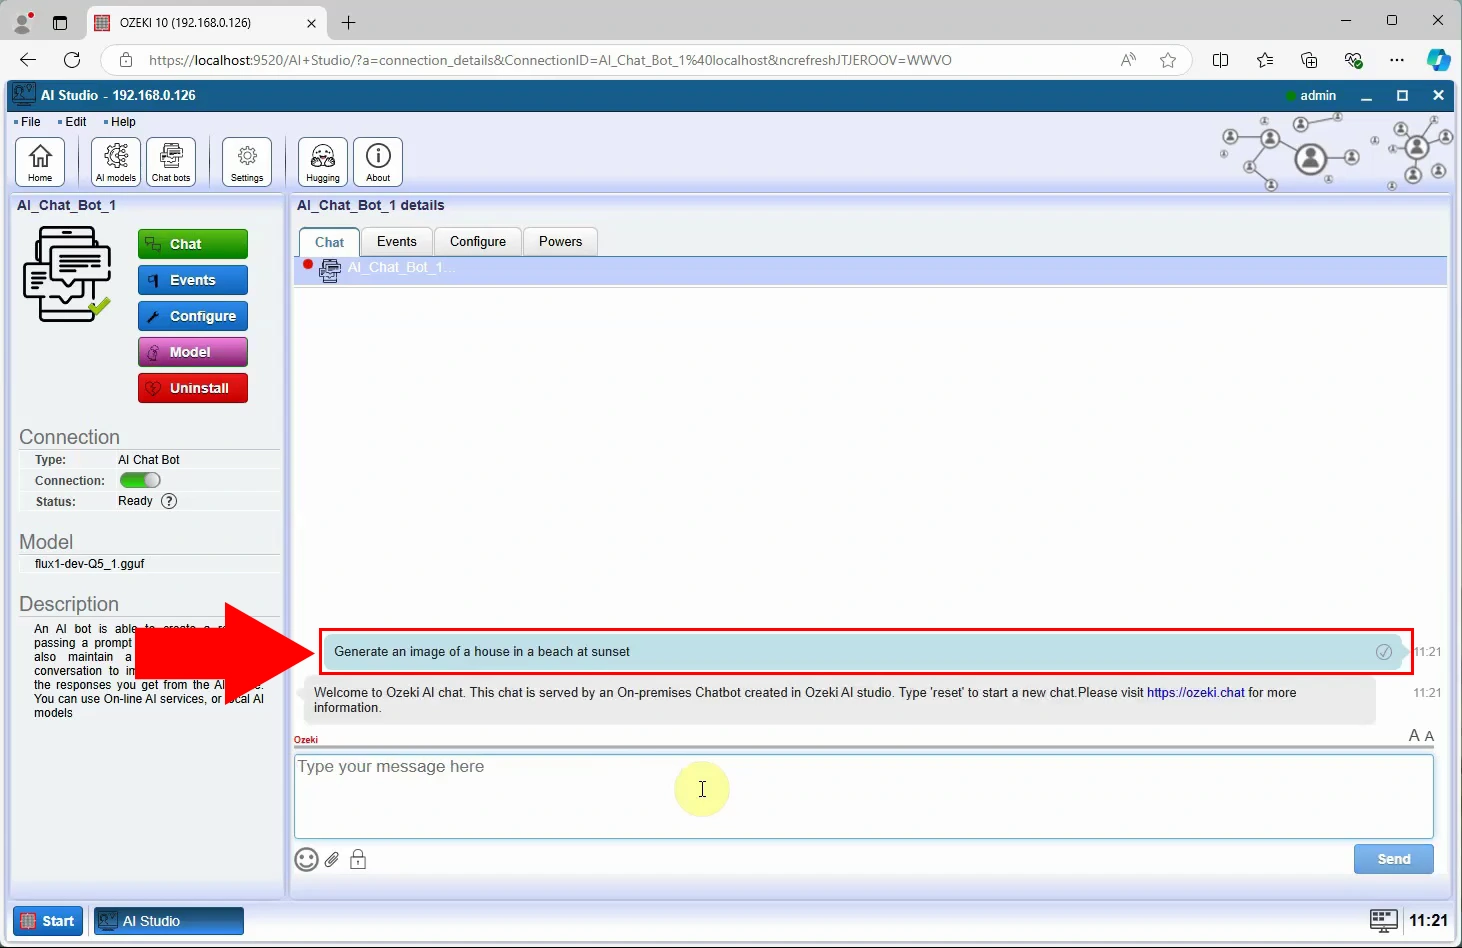1462x948 pixels.
Task: Open the Hugging toolbar icon
Action: pyautogui.click(x=323, y=161)
